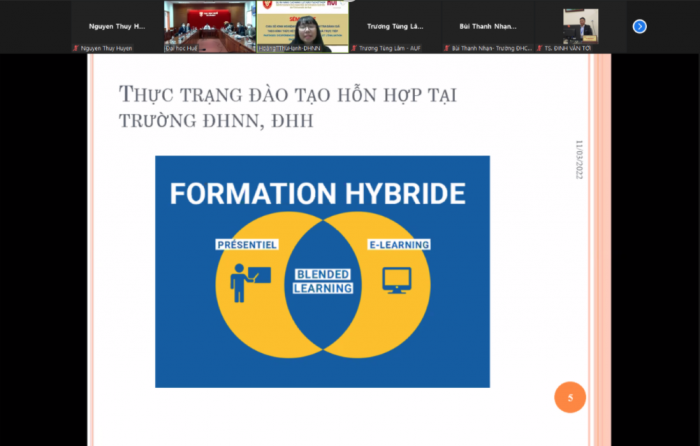Click the E-LEARNING label

point(397,245)
